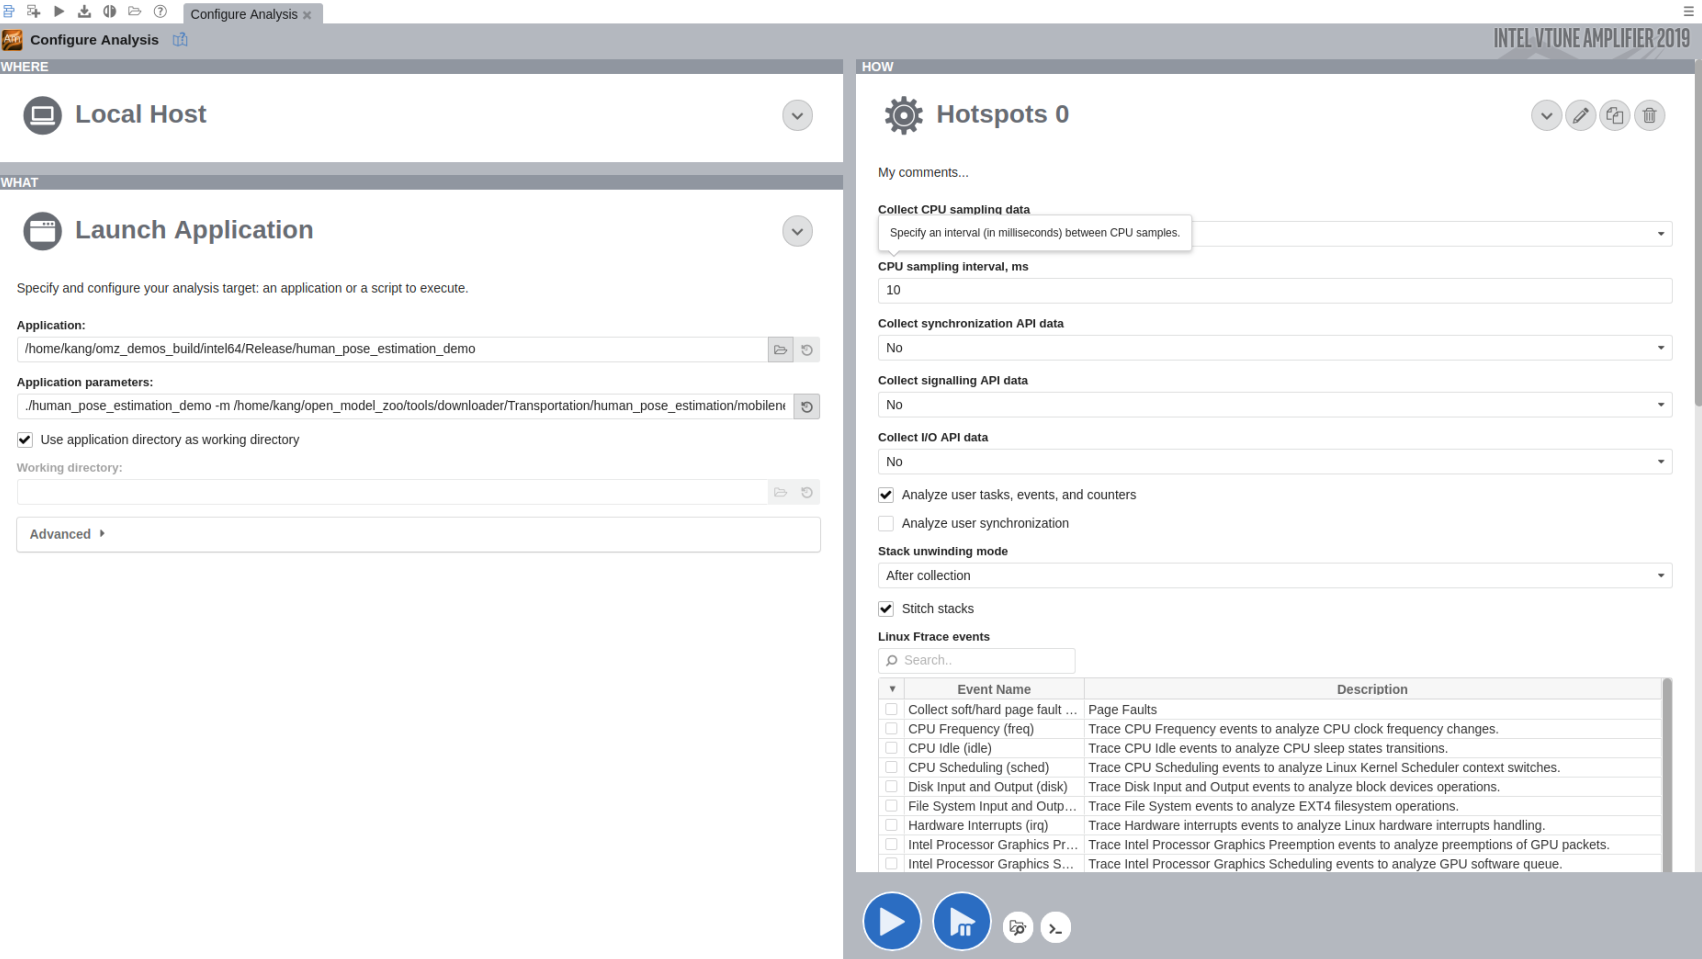Expand the Hotspots analysis type chevron

coord(1546,116)
